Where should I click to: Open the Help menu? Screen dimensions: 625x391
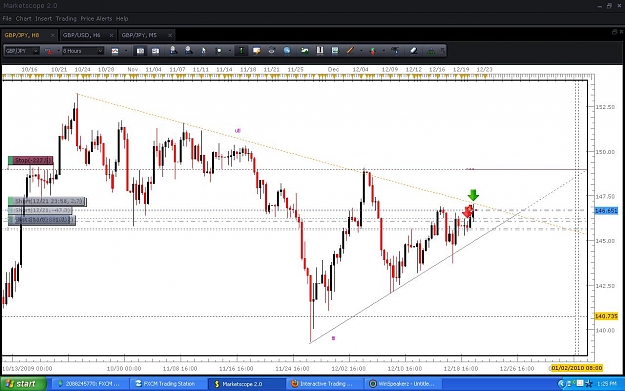click(122, 18)
